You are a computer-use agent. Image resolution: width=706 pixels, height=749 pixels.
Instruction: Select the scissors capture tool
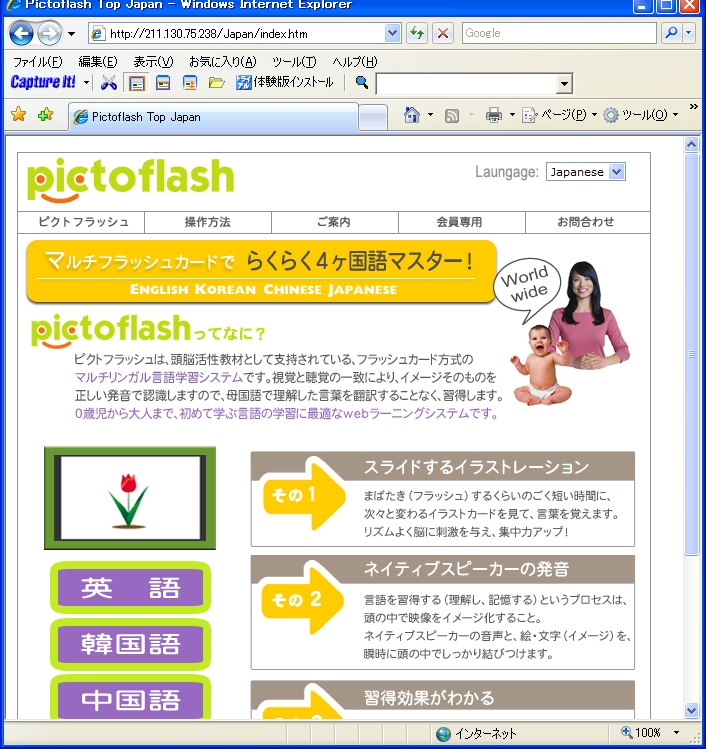point(109,83)
